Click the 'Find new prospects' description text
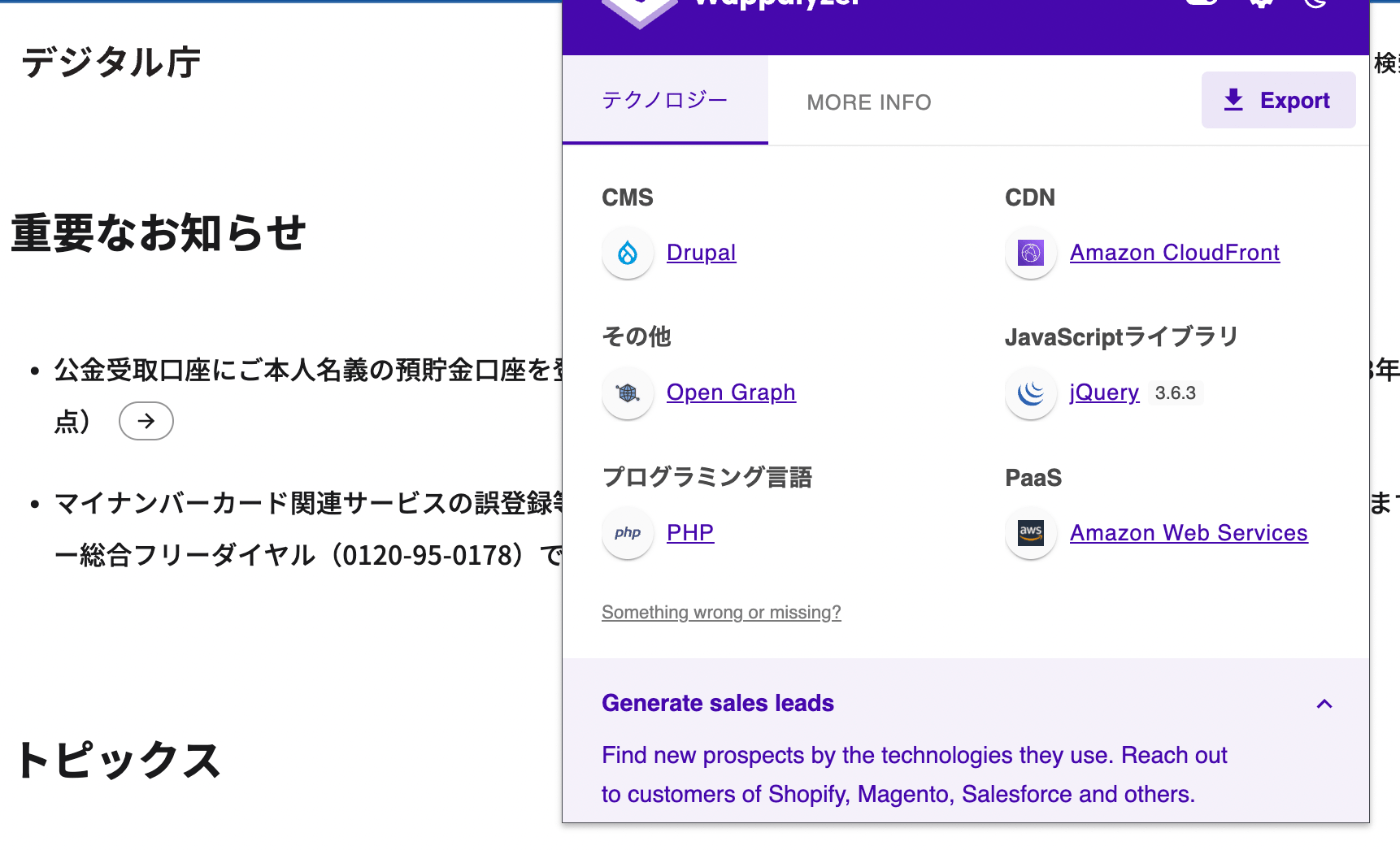The image size is (1400, 850). tap(914, 775)
